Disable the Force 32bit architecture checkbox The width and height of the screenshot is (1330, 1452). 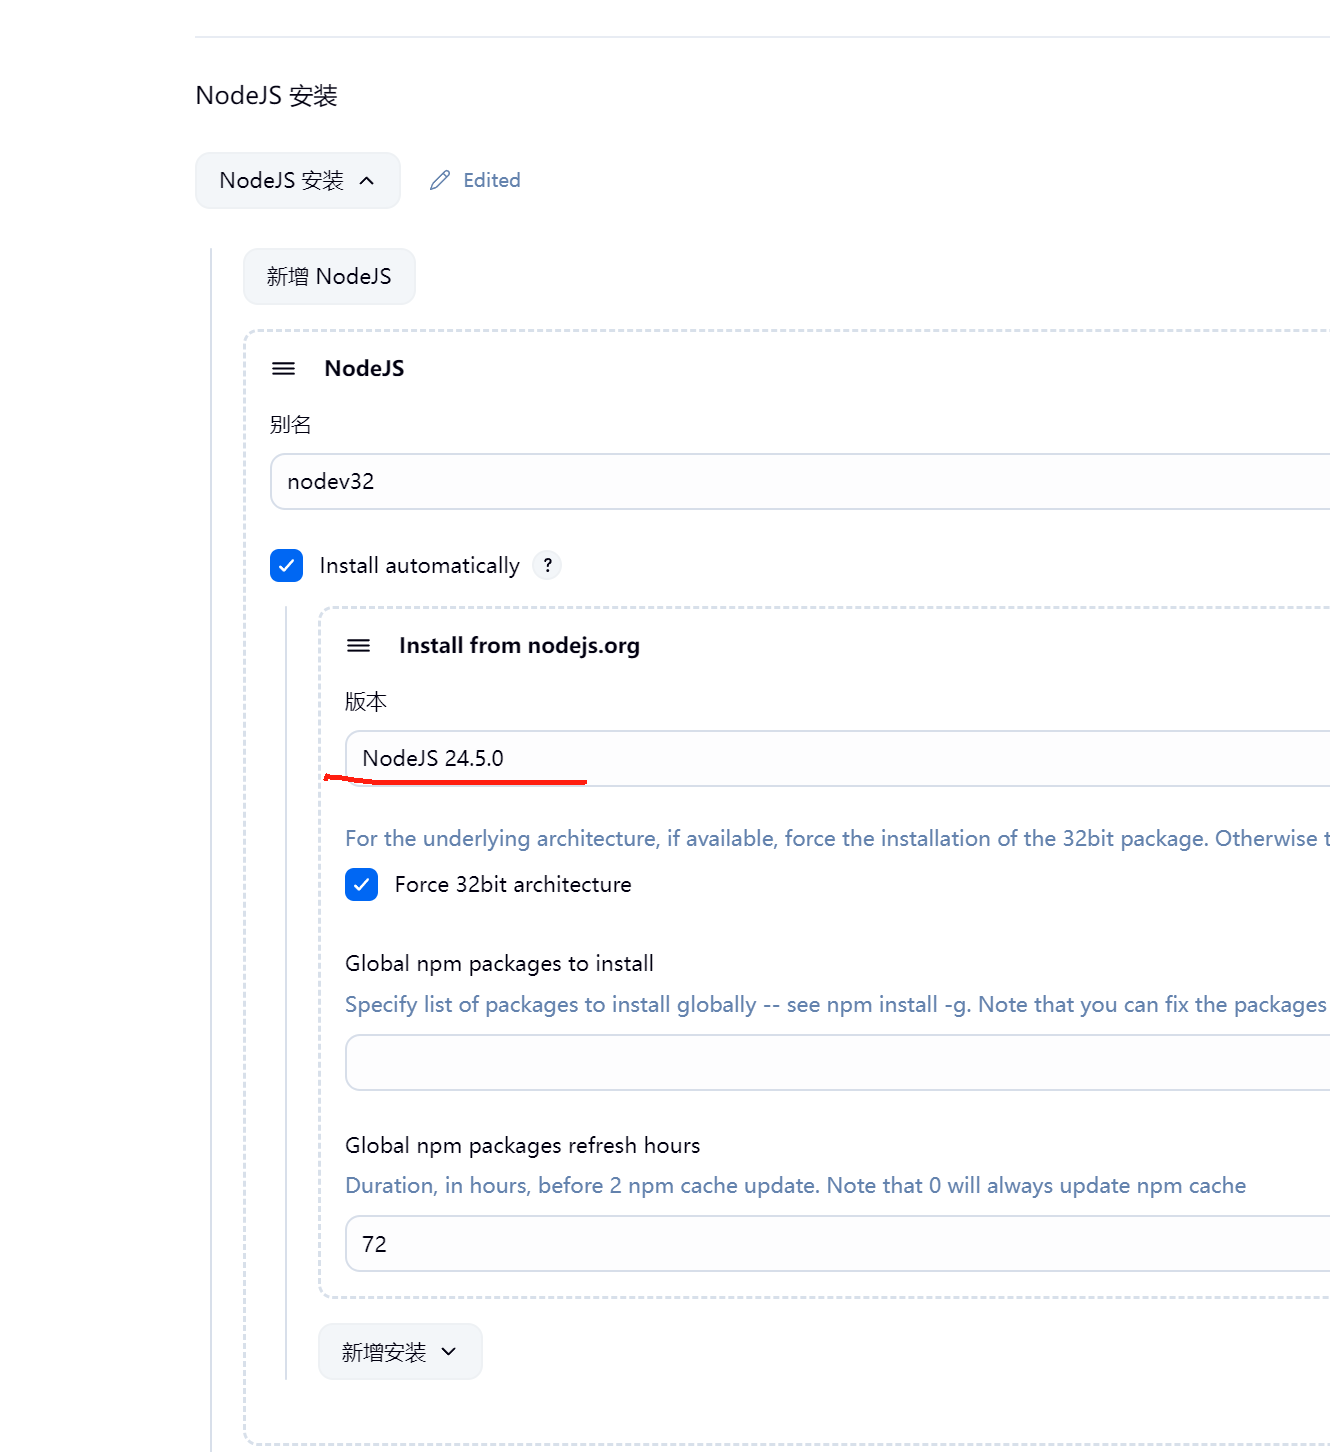pyautogui.click(x=361, y=884)
